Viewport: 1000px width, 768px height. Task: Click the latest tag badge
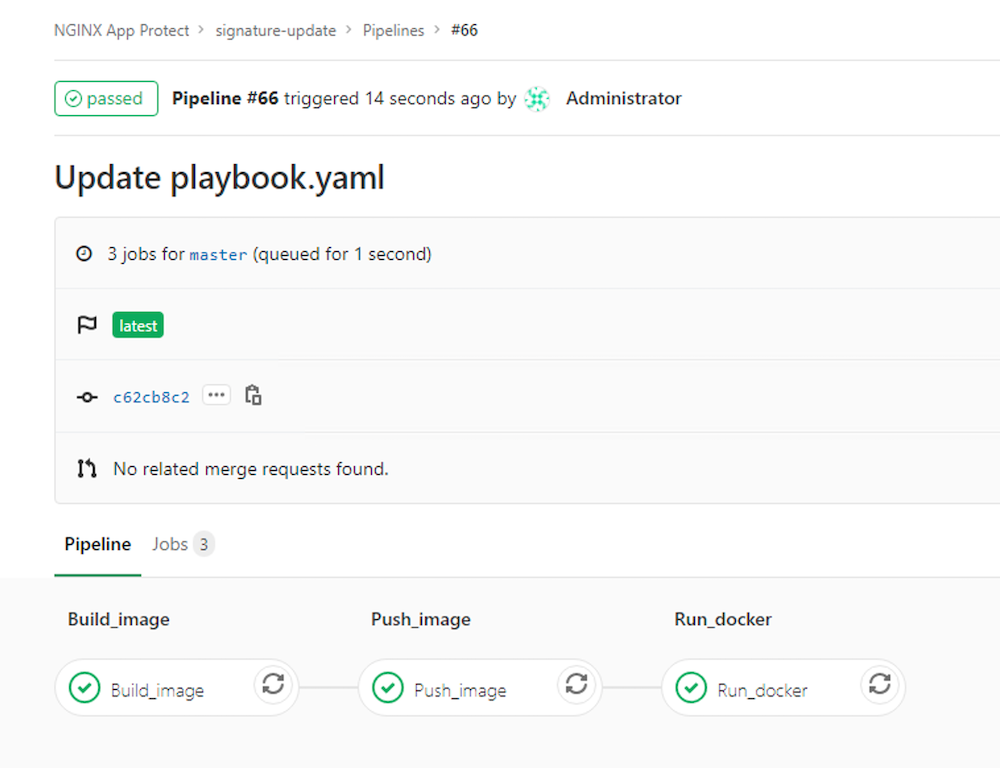[138, 325]
